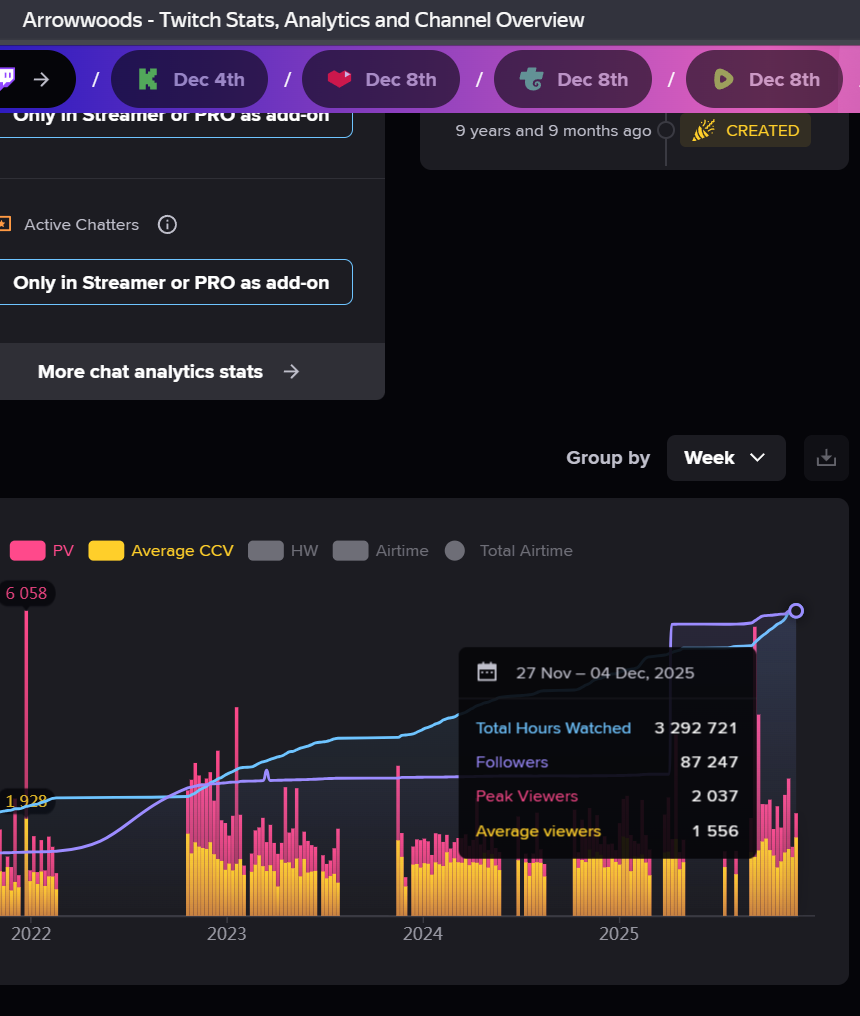
Task: Enable the Total Airtime series legend
Action: point(509,551)
